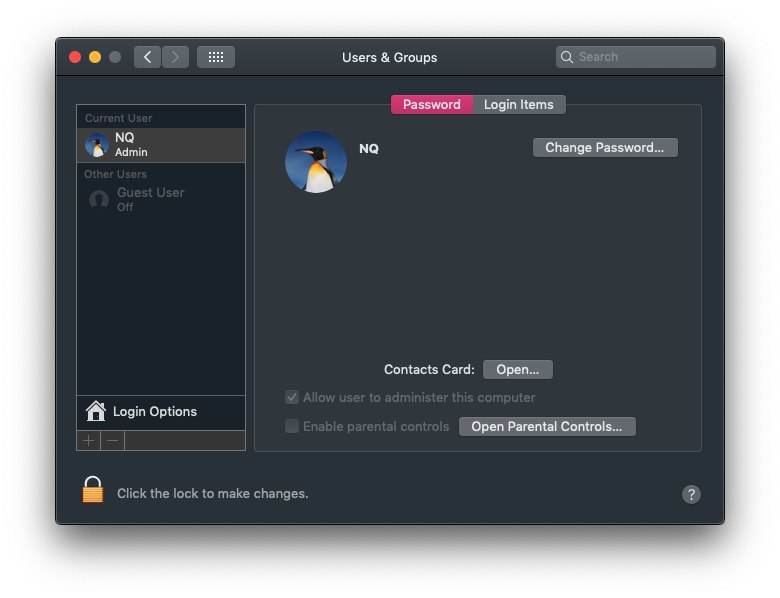Click the Change Password button
The width and height of the screenshot is (780, 598).
605,147
